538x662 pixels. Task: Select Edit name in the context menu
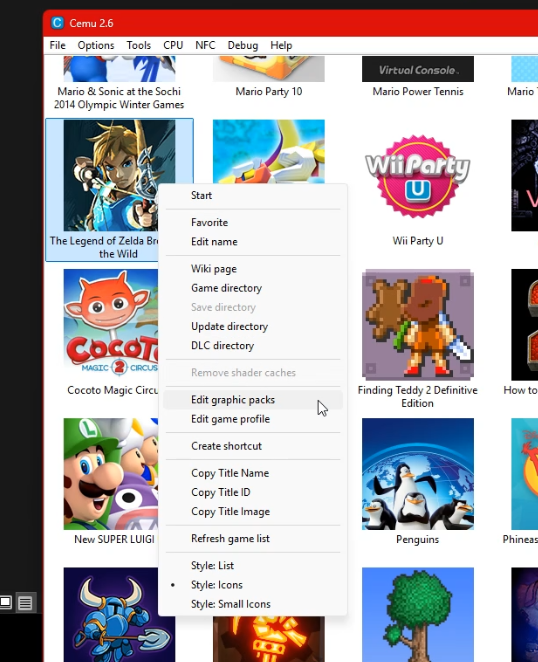coord(253,242)
